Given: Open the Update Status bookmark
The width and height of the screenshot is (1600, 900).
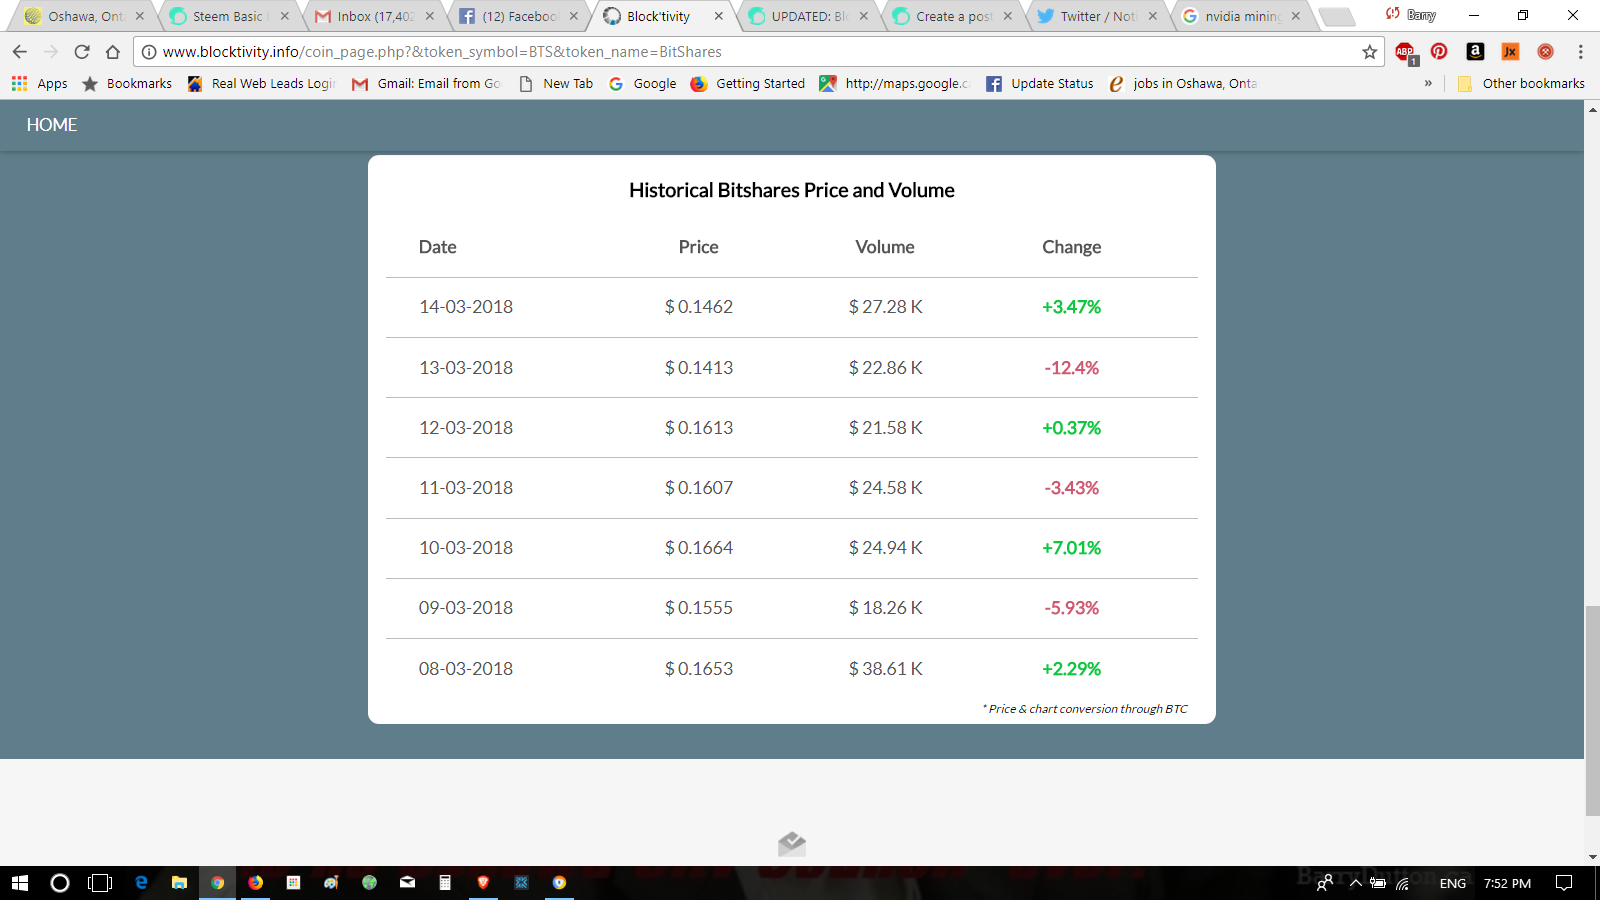Looking at the screenshot, I should tap(1040, 84).
